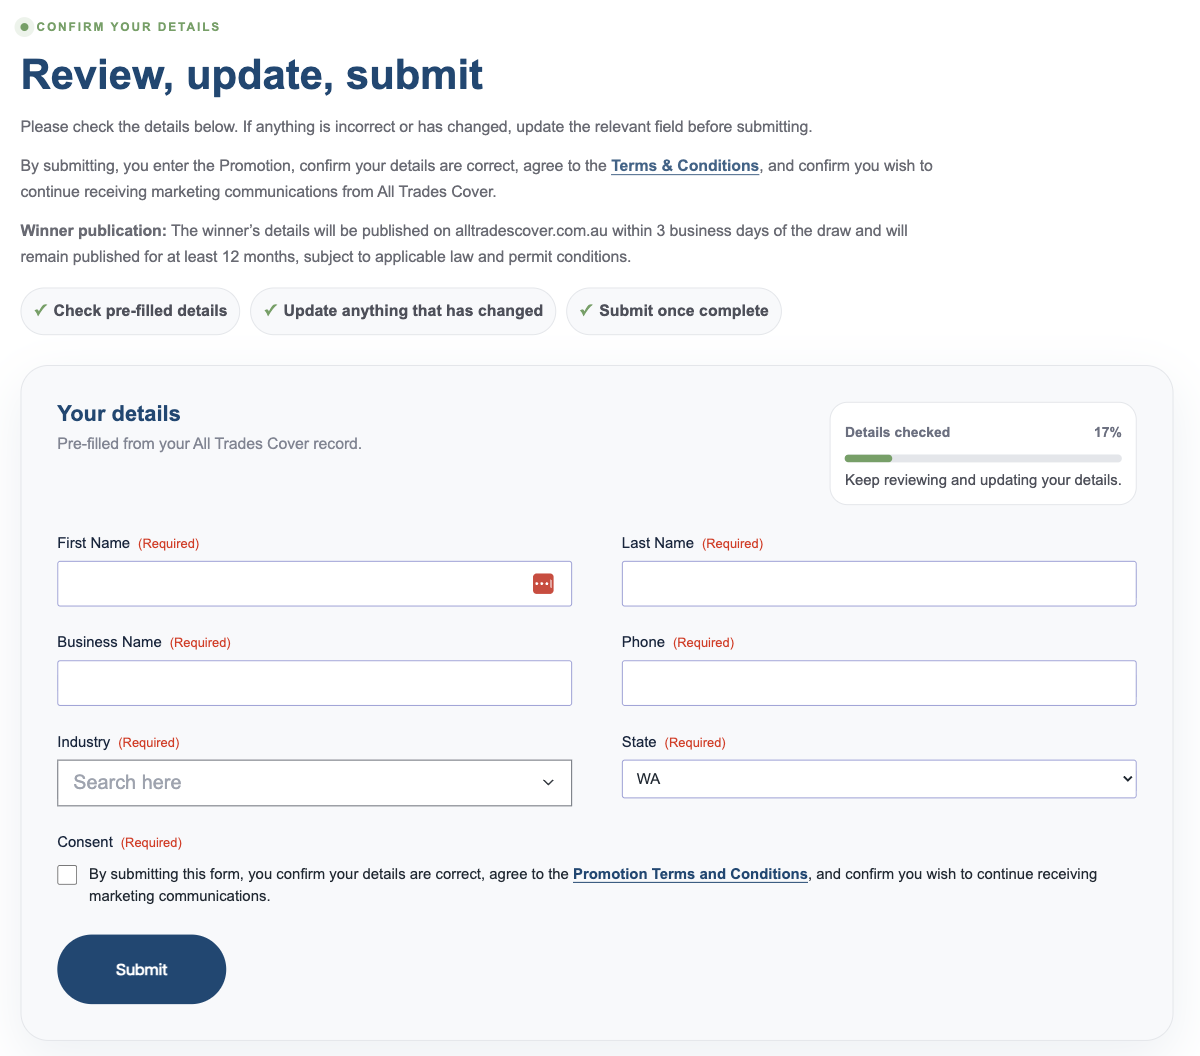The width and height of the screenshot is (1200, 1056).
Task: Click the 'Submit once complete' pill
Action: pyautogui.click(x=674, y=311)
